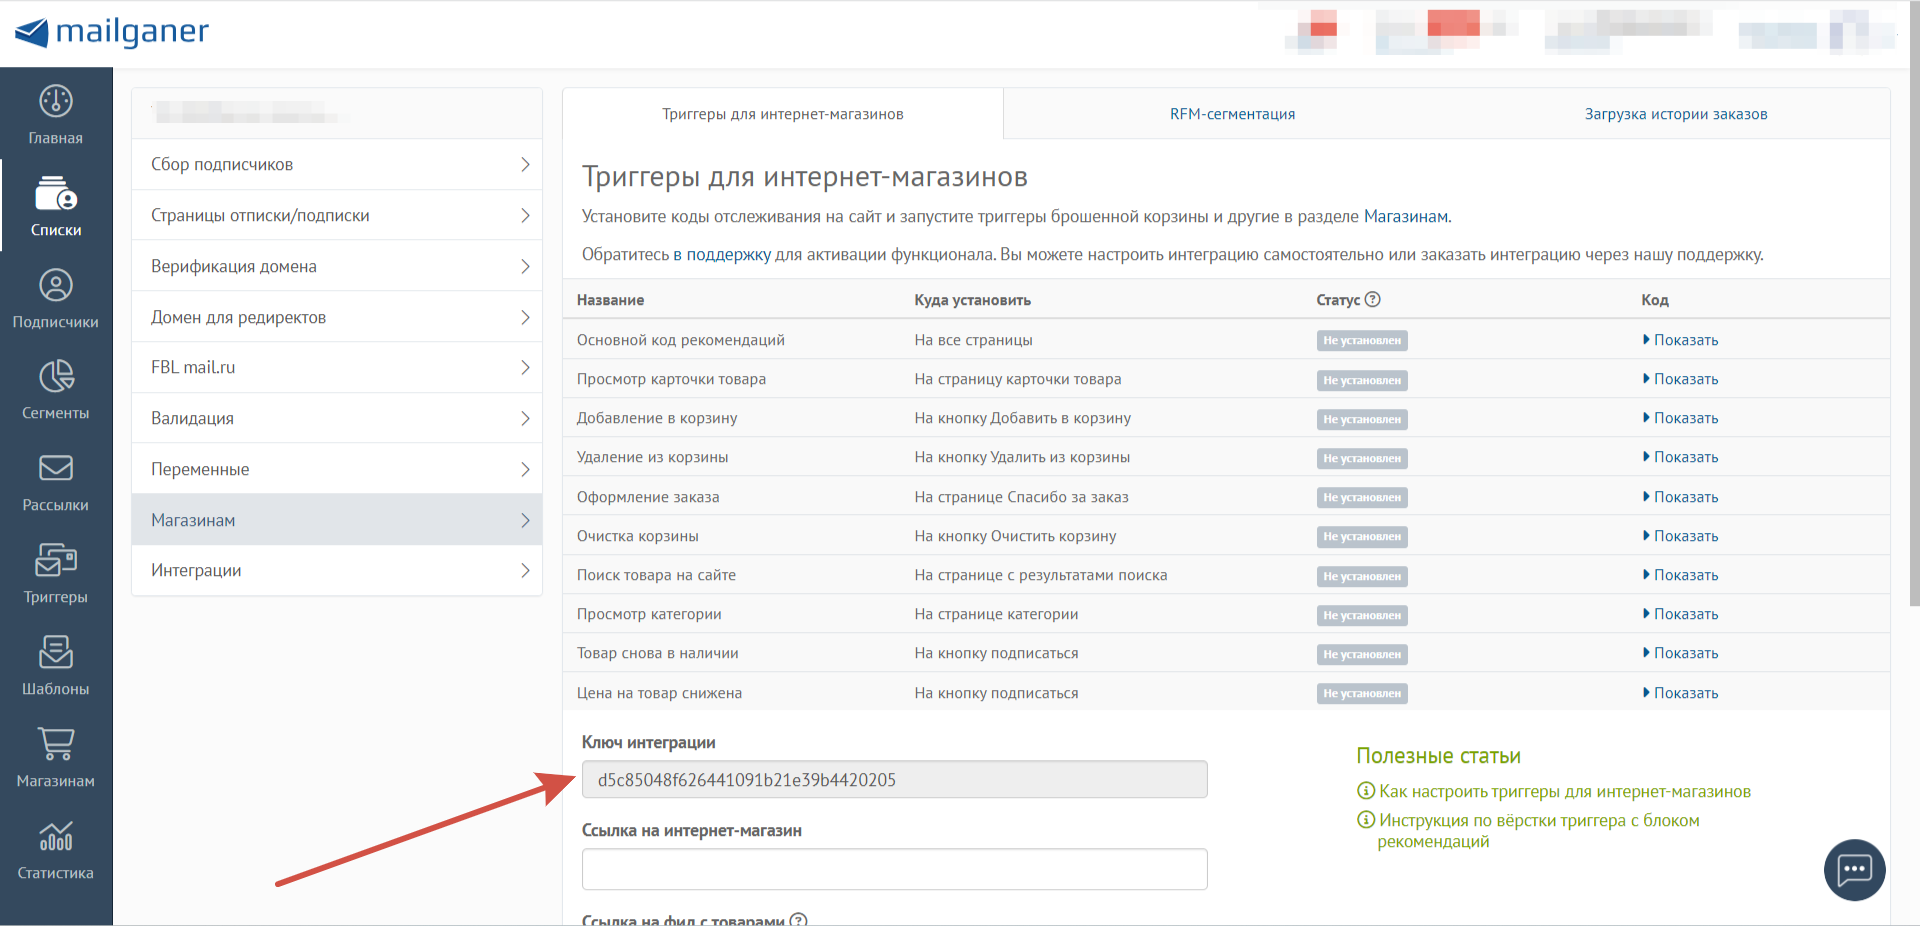Viewport: 1920px width, 926px height.
Task: Show code for Поиск товара на сайте
Action: pos(1680,575)
